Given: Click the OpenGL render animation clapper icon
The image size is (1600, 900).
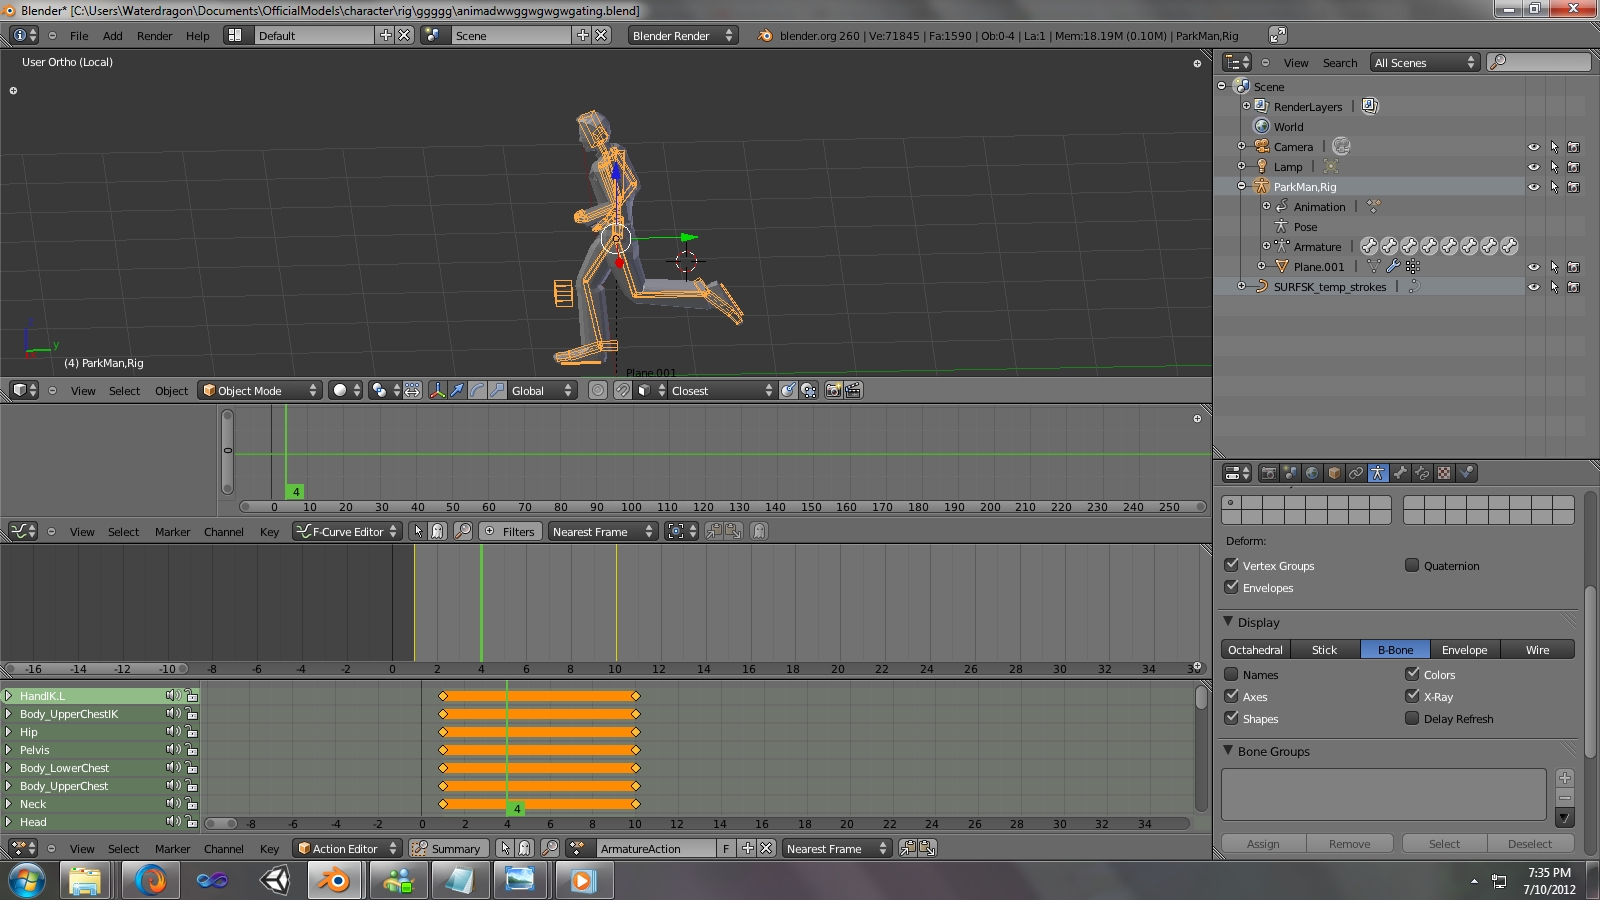Looking at the screenshot, I should pos(853,390).
